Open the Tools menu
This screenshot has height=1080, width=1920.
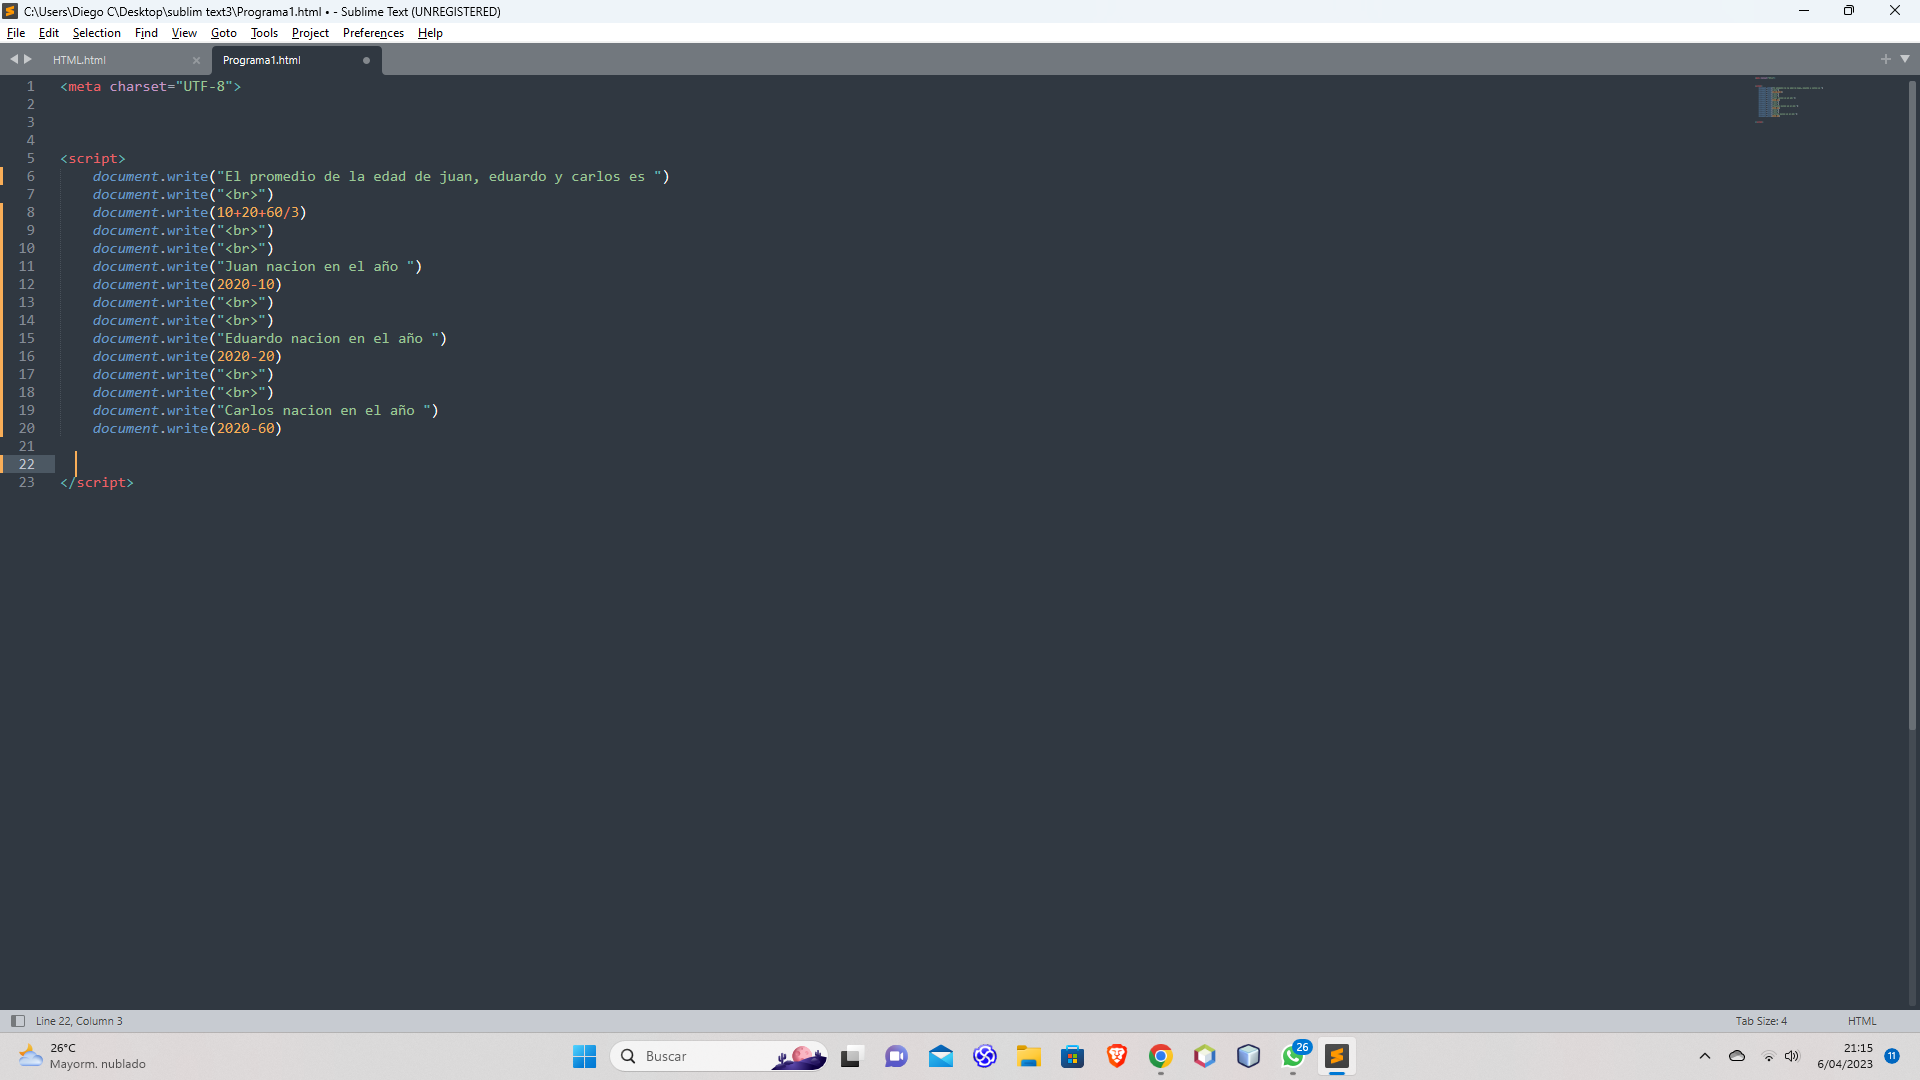coord(264,33)
